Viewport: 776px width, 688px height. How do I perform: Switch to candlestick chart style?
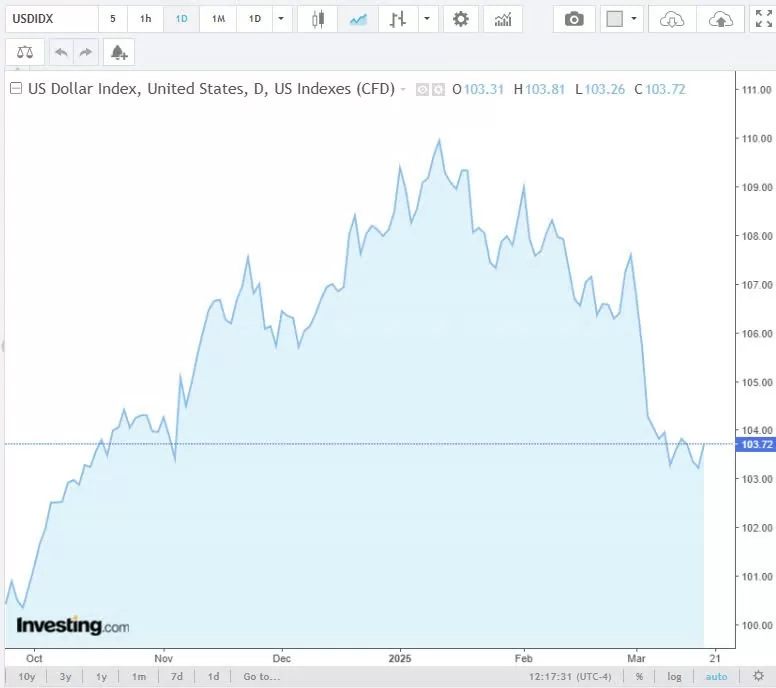[x=318, y=19]
